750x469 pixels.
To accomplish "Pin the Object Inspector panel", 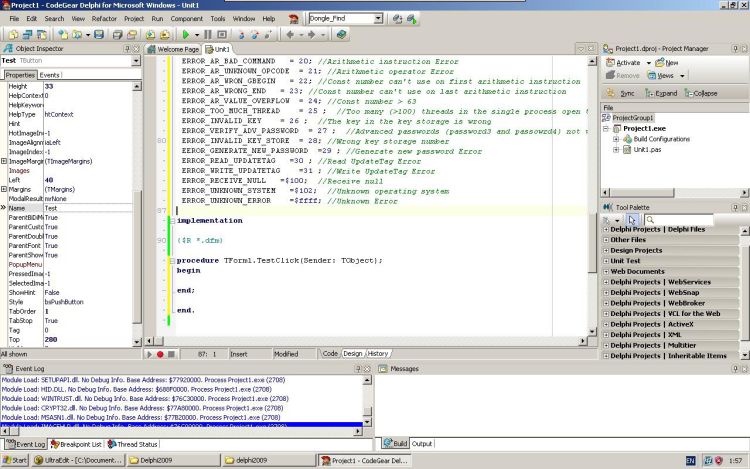I will coord(127,49).
